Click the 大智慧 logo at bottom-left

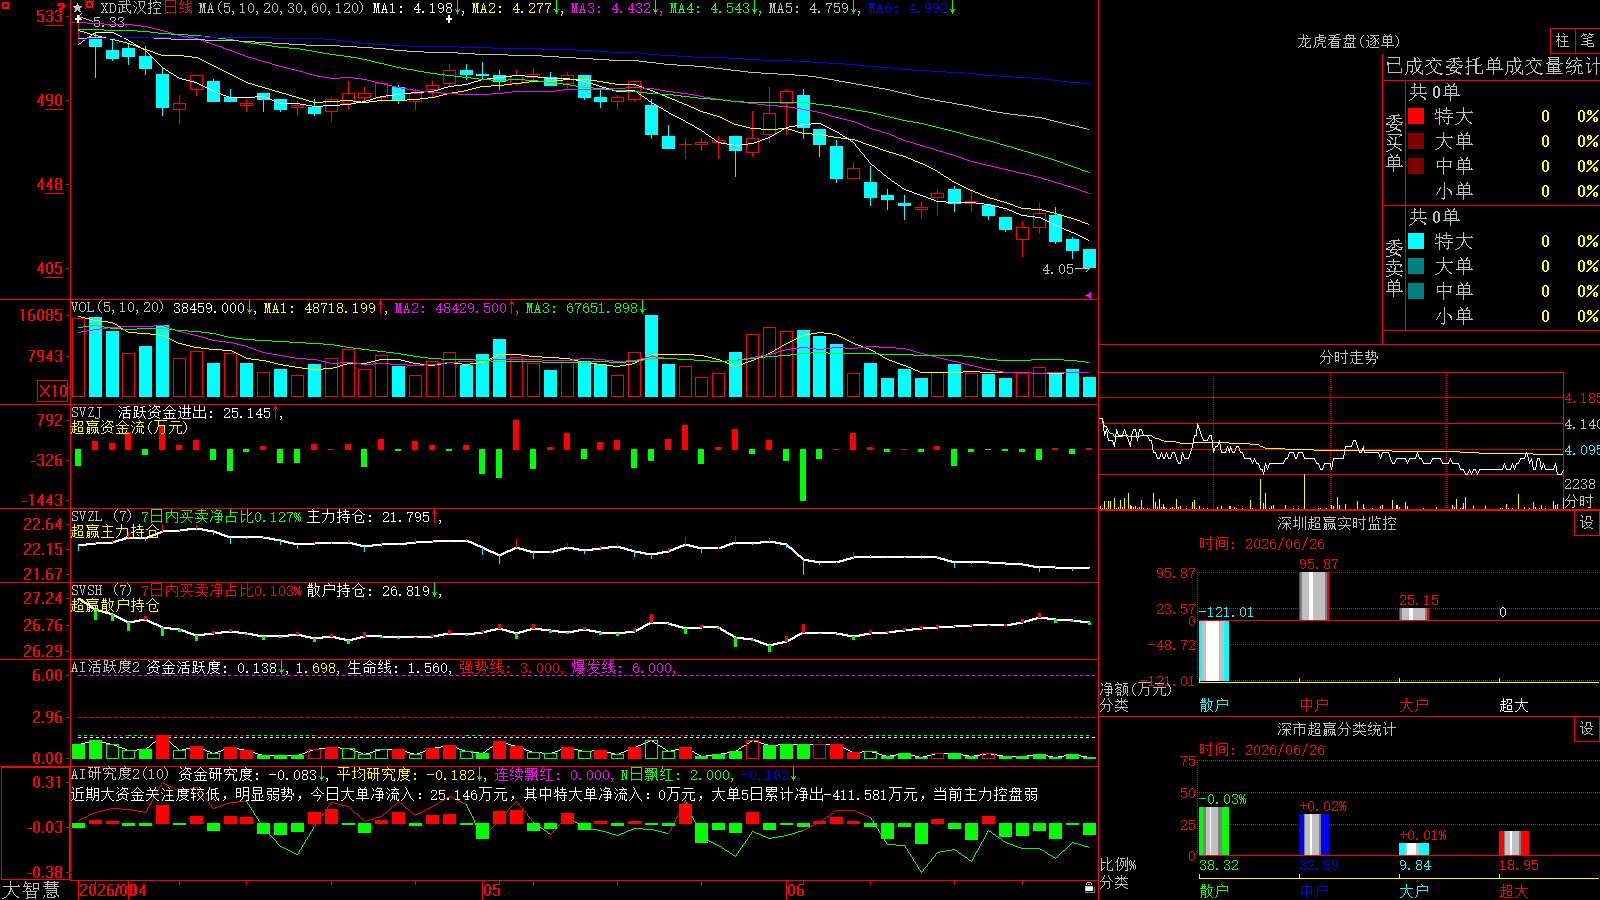31,890
